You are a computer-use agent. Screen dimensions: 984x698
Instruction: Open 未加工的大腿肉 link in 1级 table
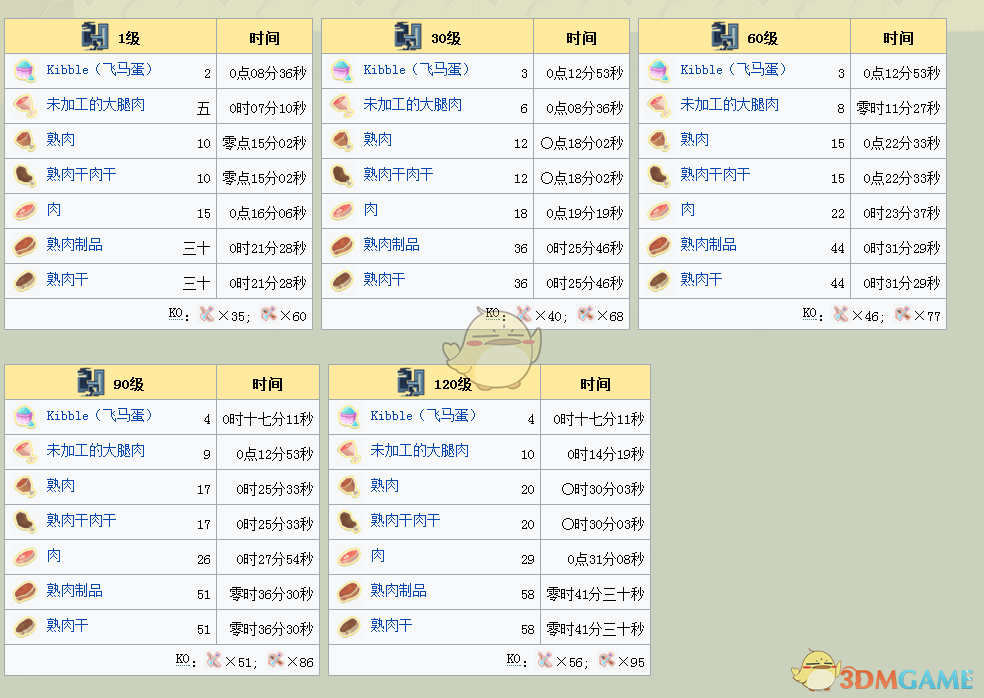[x=95, y=104]
